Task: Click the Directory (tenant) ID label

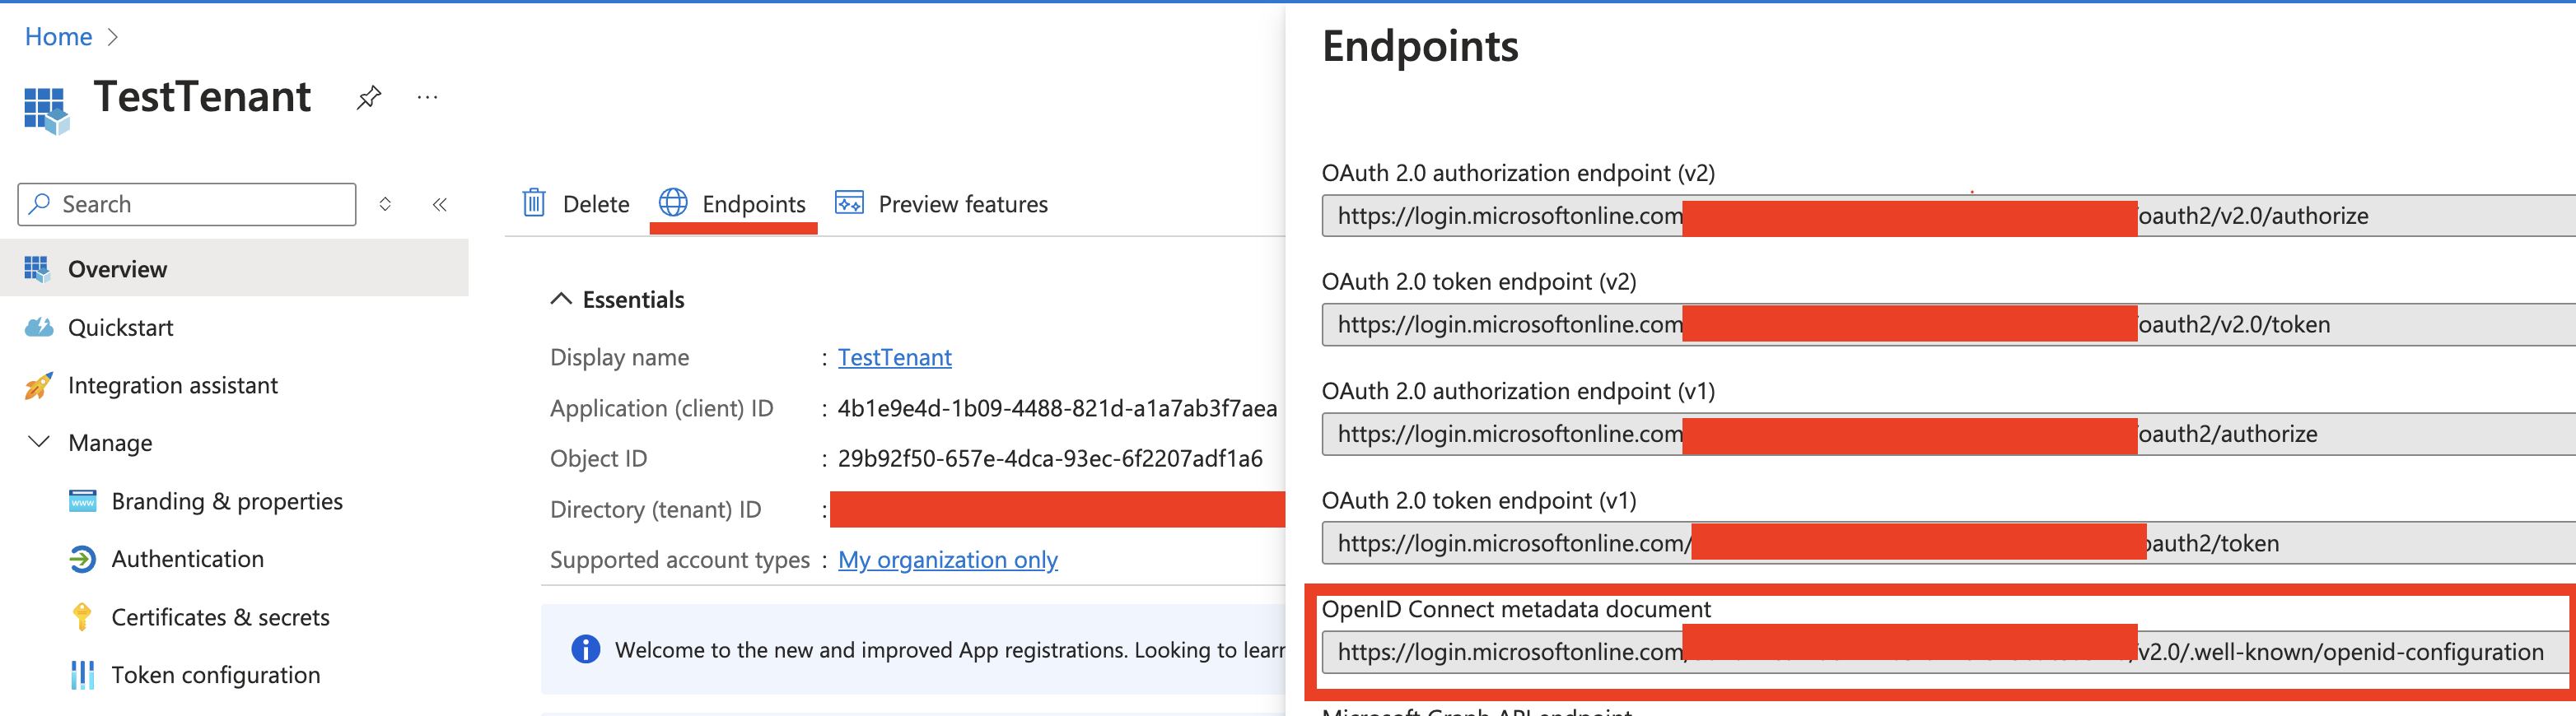Action: [655, 509]
